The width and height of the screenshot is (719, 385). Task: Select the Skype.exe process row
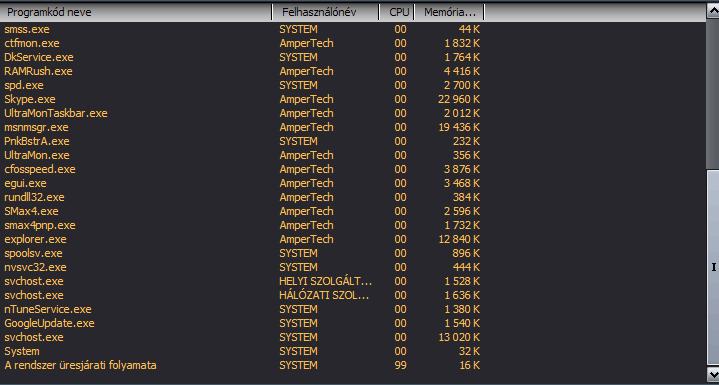click(352, 99)
